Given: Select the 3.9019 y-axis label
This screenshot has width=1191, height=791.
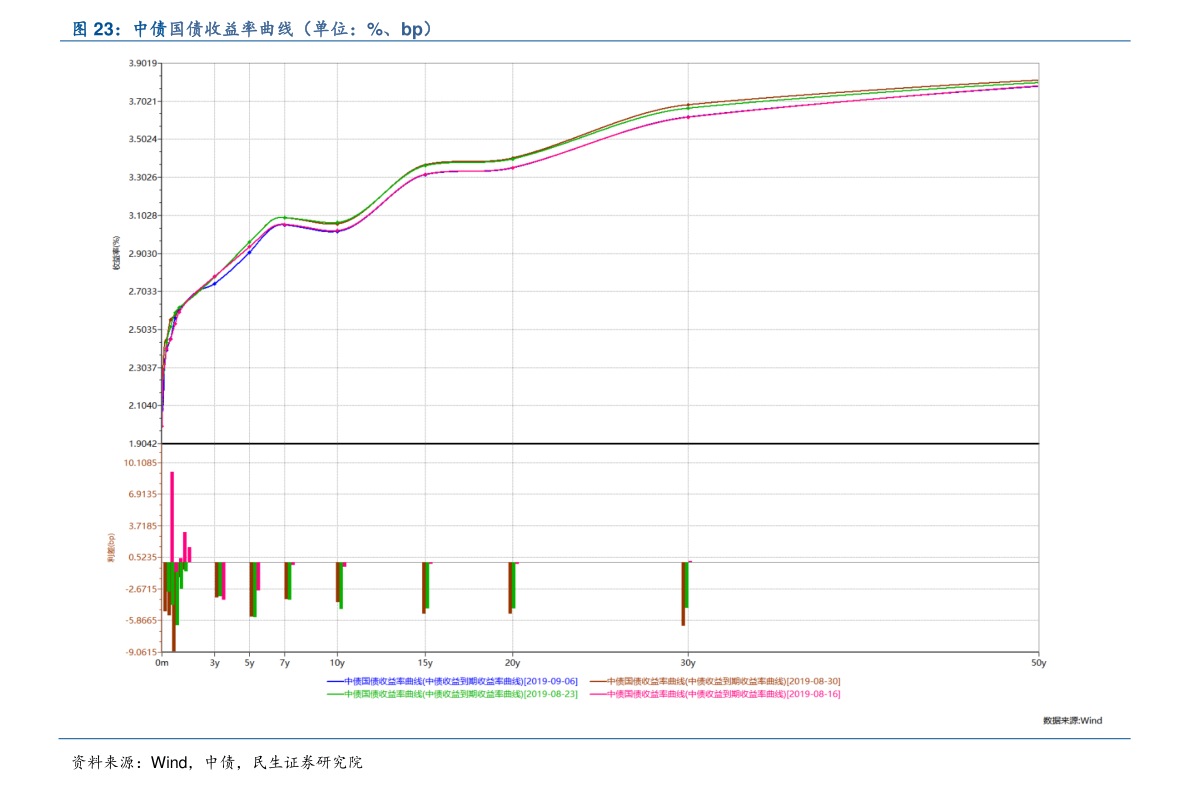Looking at the screenshot, I should click(x=143, y=63).
